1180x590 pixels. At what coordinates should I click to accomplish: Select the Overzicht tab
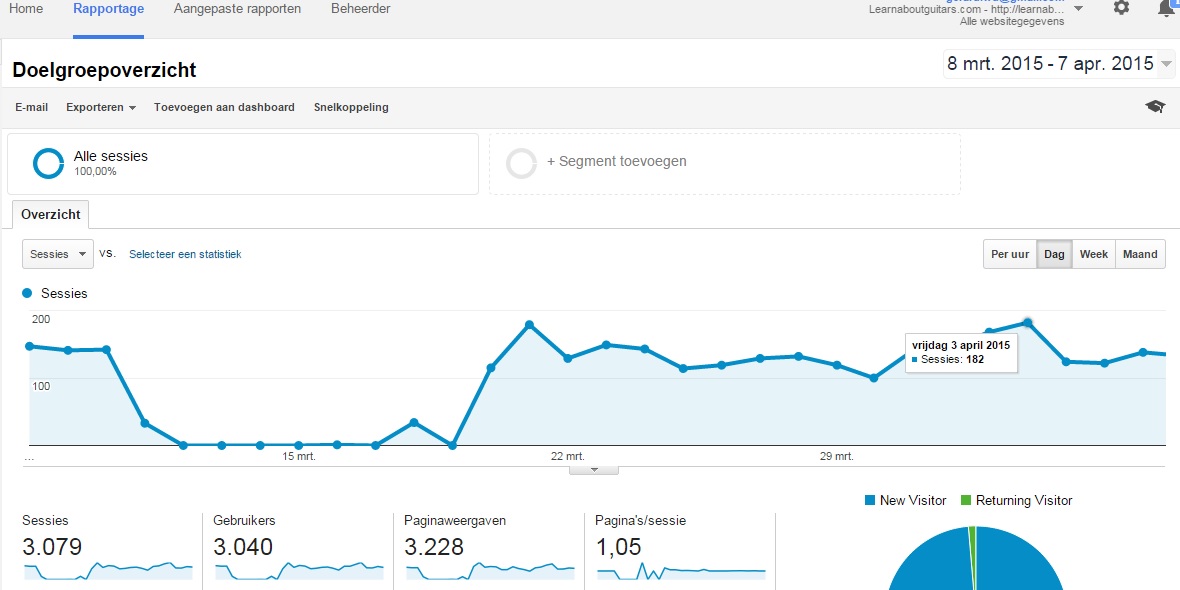pos(50,214)
